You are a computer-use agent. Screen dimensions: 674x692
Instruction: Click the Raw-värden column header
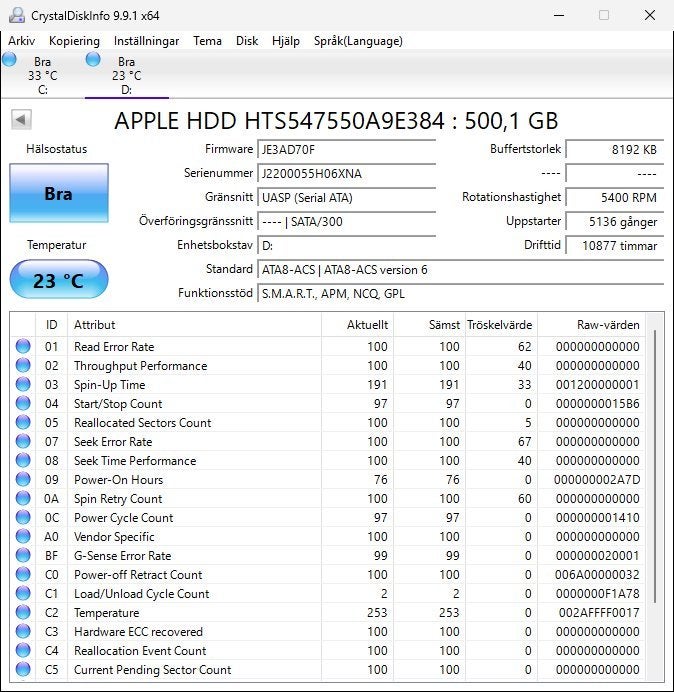coord(591,325)
